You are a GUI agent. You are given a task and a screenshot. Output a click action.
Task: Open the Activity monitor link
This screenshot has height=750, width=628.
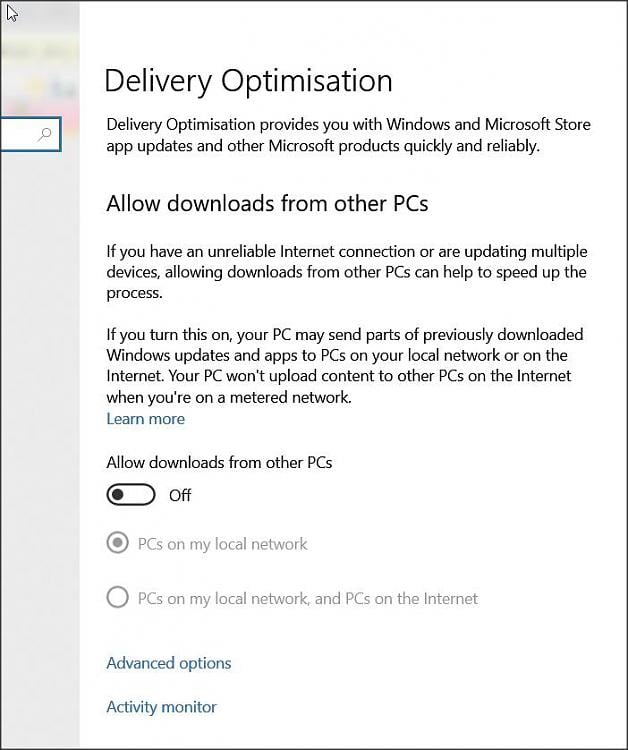tap(161, 707)
